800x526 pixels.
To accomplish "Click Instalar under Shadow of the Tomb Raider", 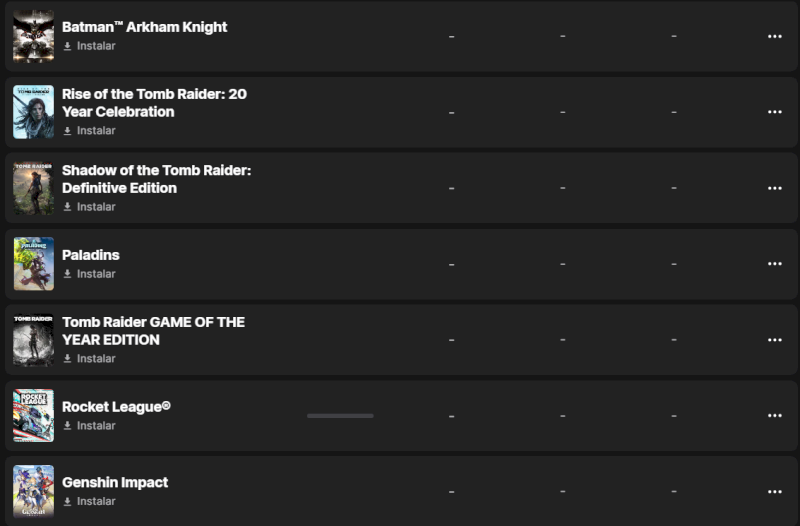I will [x=96, y=207].
